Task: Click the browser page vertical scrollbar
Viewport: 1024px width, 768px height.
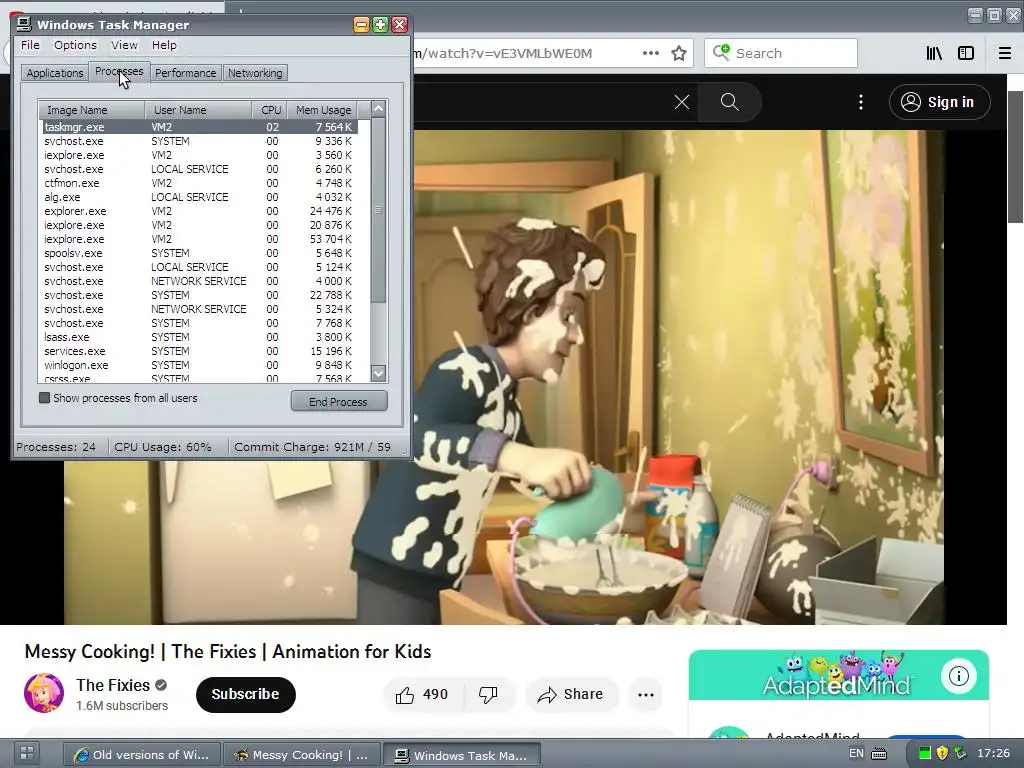Action: 1016,157
